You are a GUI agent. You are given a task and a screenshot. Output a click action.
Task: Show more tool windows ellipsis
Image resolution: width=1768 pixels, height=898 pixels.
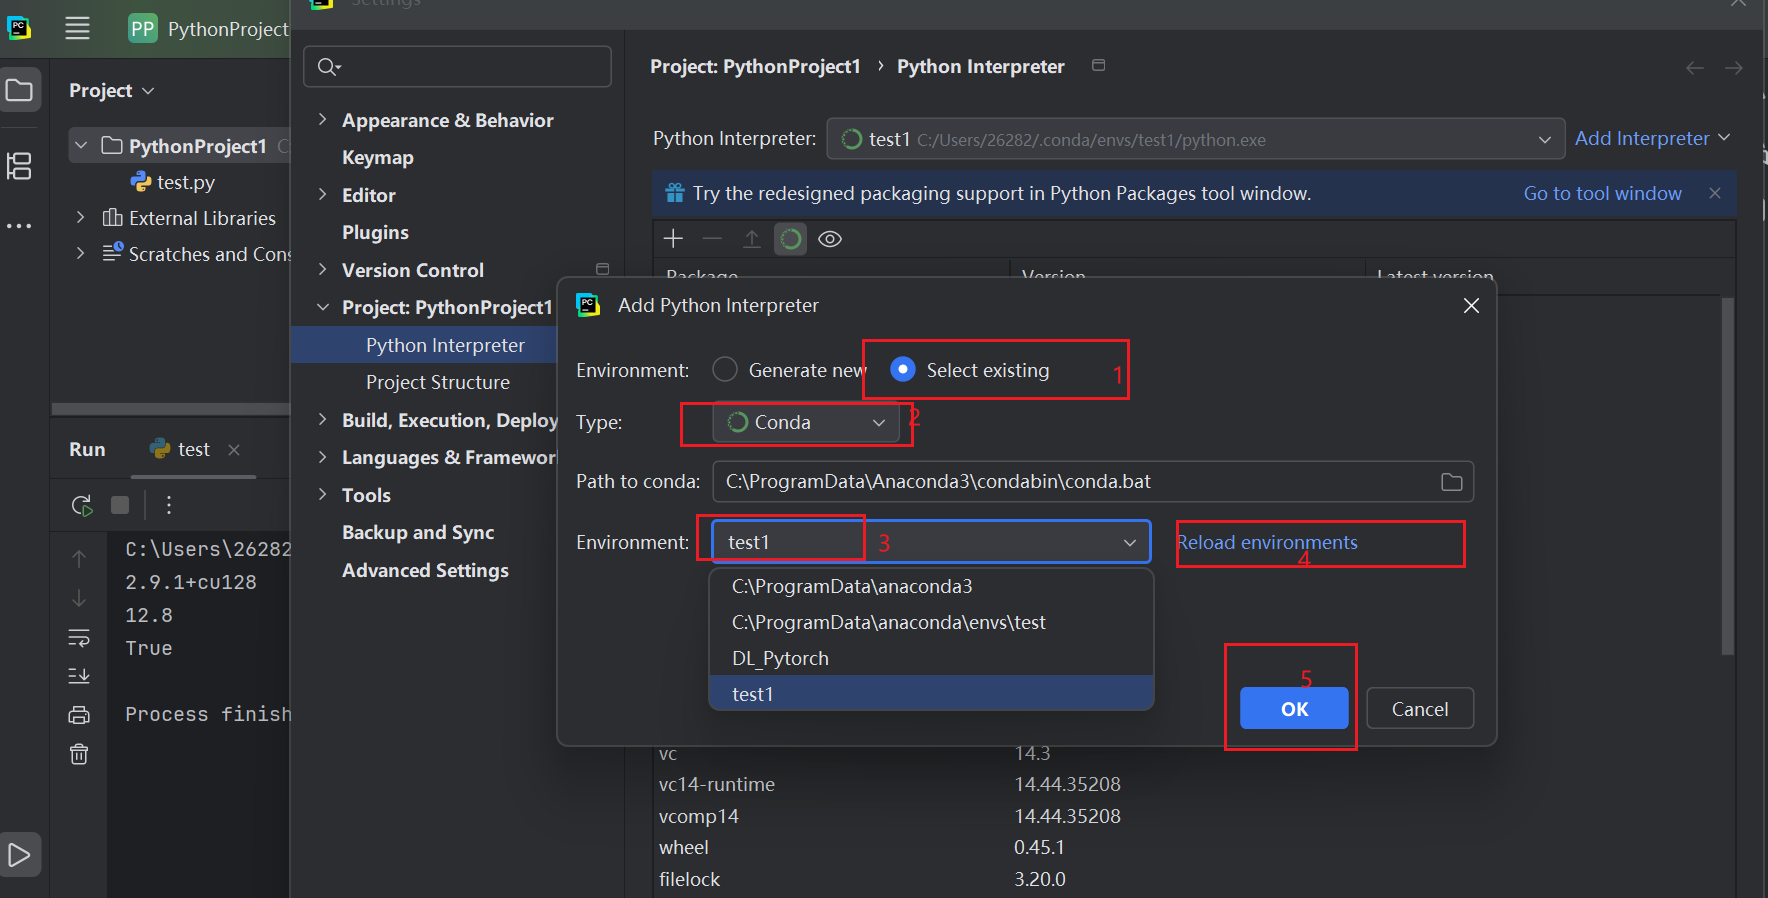[x=19, y=226]
